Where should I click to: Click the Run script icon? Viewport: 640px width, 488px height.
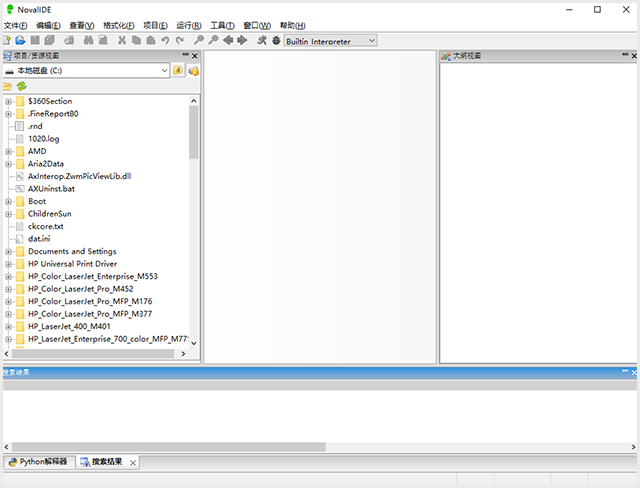261,40
